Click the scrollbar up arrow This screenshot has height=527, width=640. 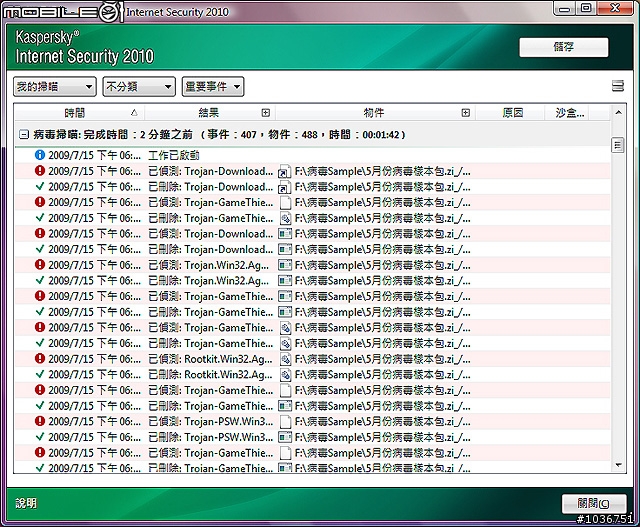(618, 113)
